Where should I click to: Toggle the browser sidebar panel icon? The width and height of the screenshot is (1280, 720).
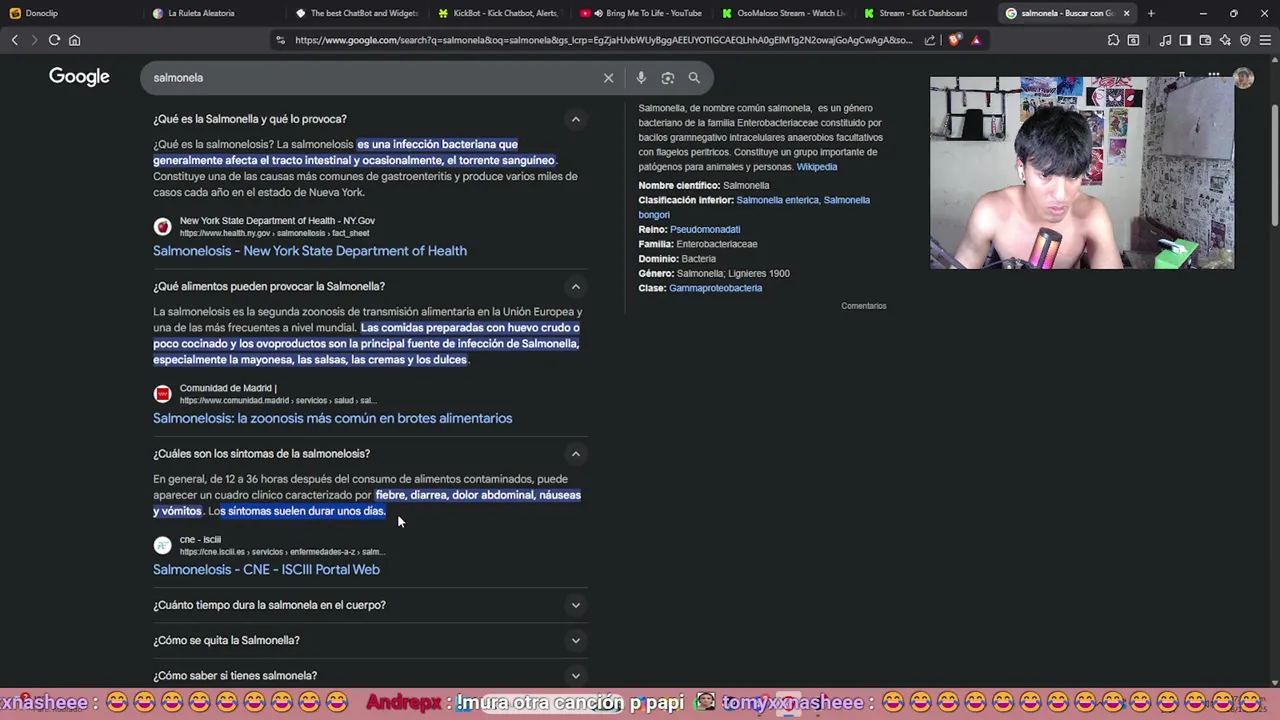(1185, 40)
